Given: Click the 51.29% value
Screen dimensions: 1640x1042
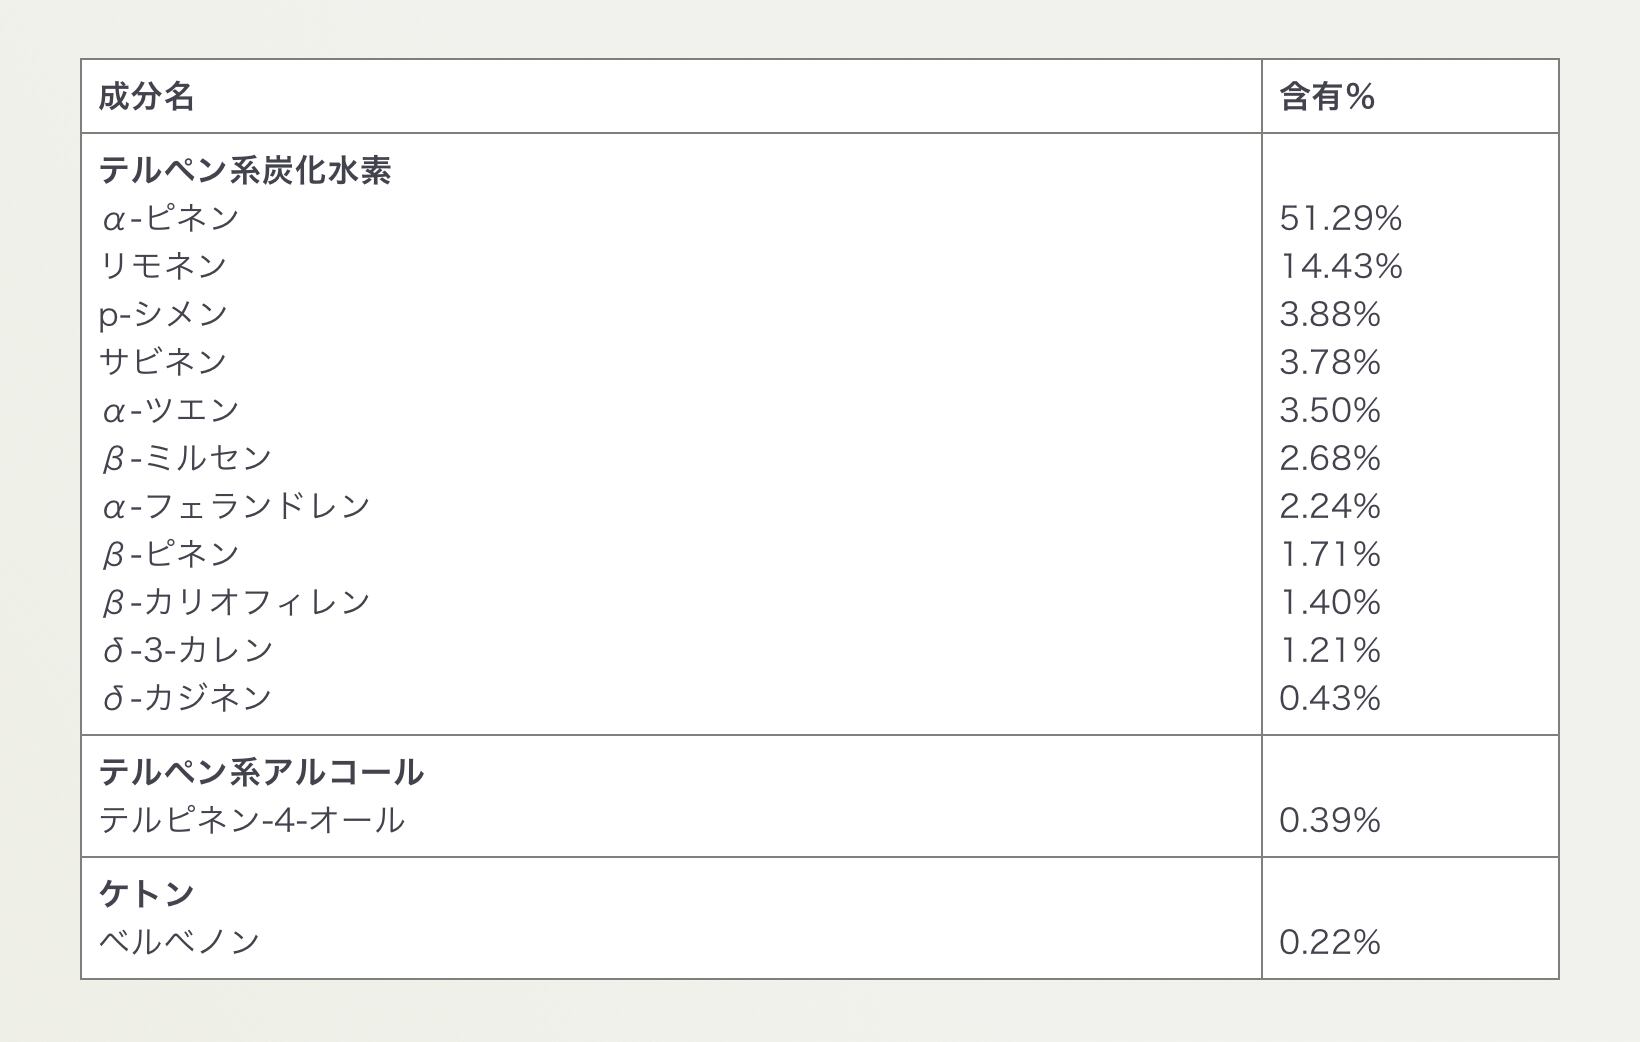Looking at the screenshot, I should click(x=1340, y=218).
